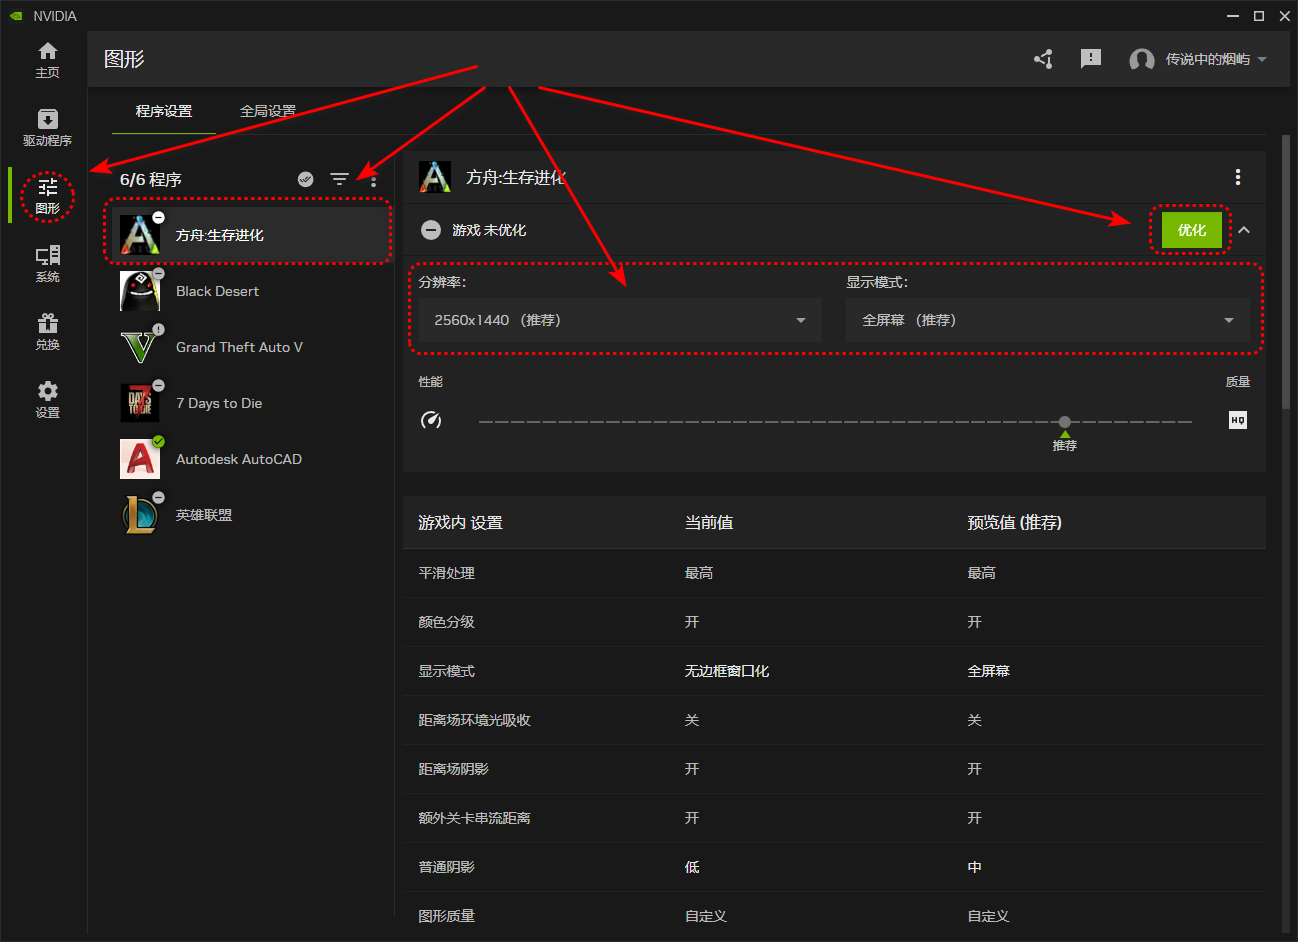Click the 预览值 (推荐) column header

(x=1014, y=522)
